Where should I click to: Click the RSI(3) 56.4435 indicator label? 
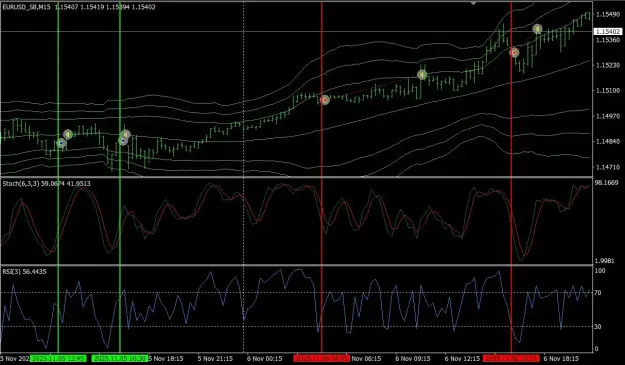(24, 272)
